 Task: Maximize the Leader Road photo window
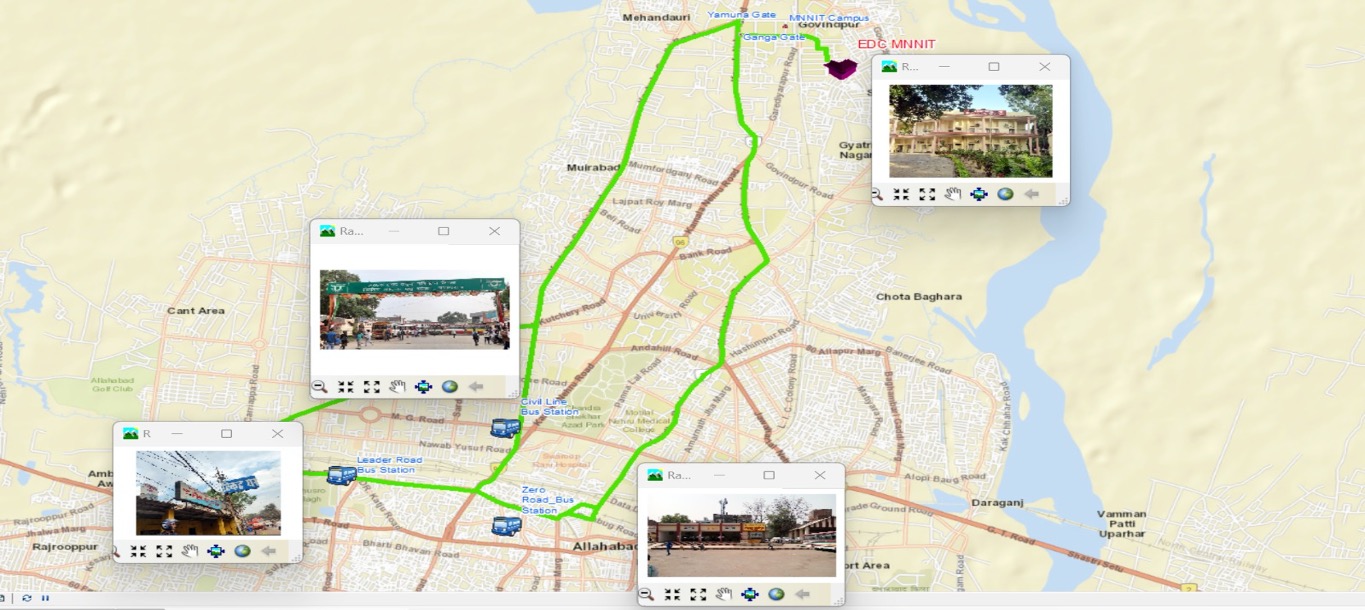[x=227, y=434]
